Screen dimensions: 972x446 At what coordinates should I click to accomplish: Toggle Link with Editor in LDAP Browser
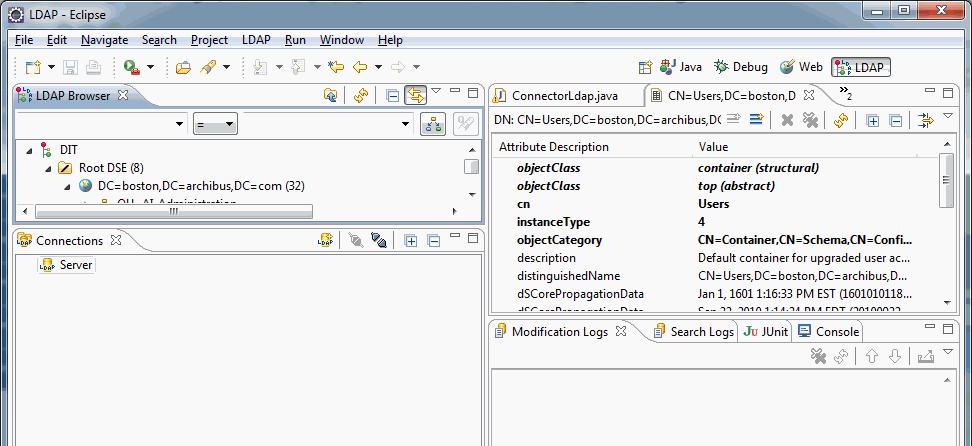pos(415,96)
